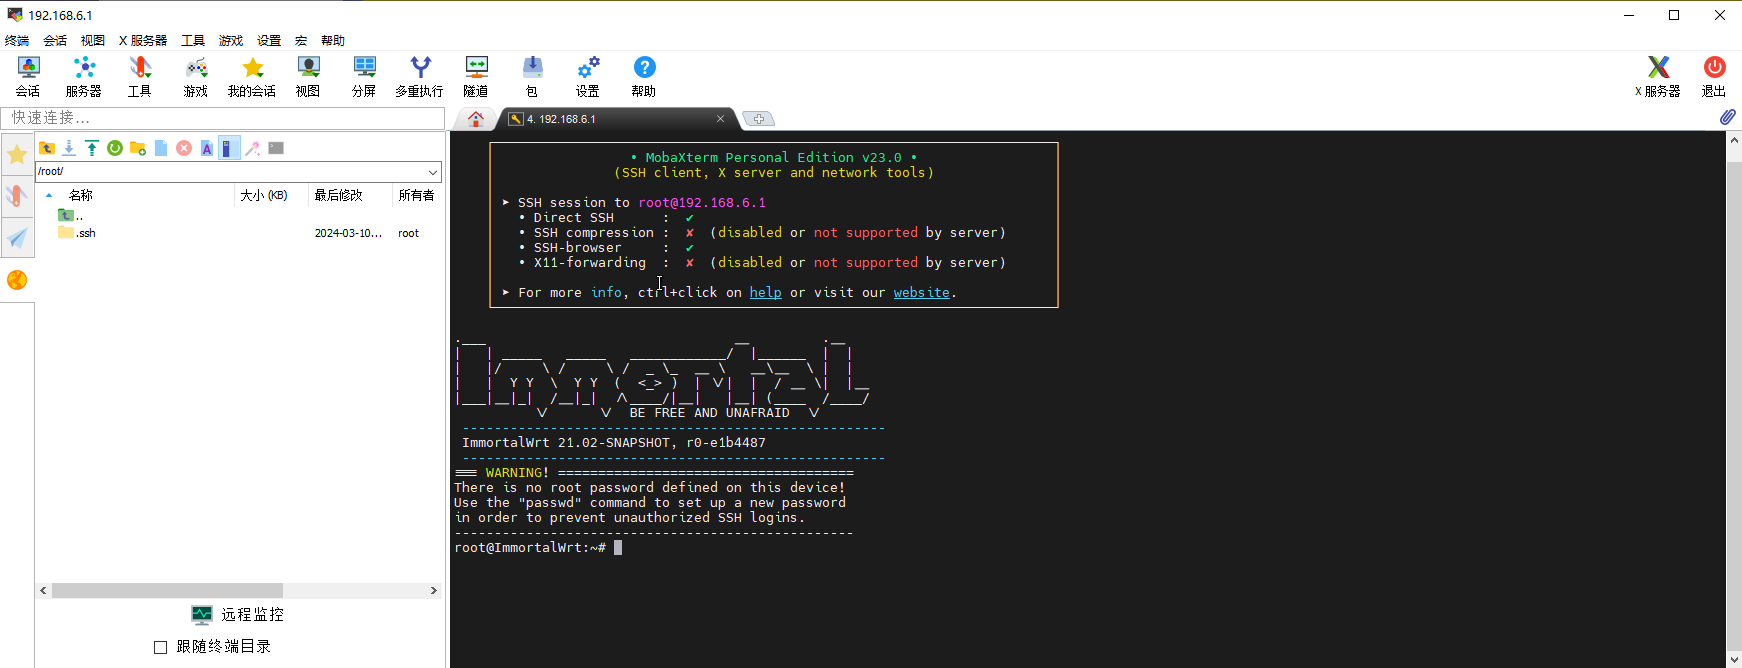The image size is (1742, 668).
Task: Click the 隧道 tunneling toolbar icon
Action: 476,77
